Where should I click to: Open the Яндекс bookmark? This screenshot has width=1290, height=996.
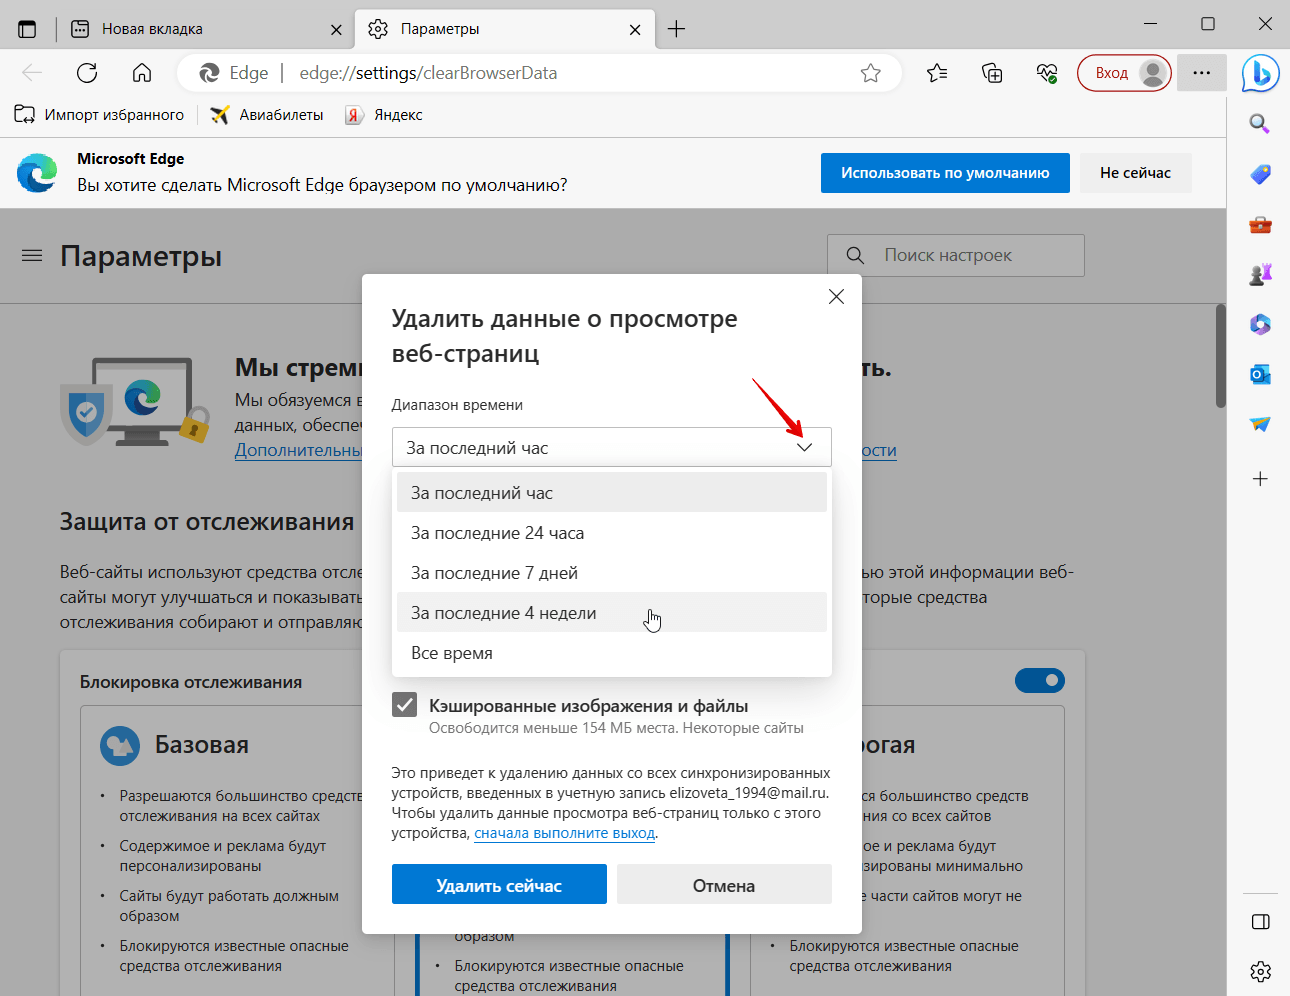[x=384, y=115]
